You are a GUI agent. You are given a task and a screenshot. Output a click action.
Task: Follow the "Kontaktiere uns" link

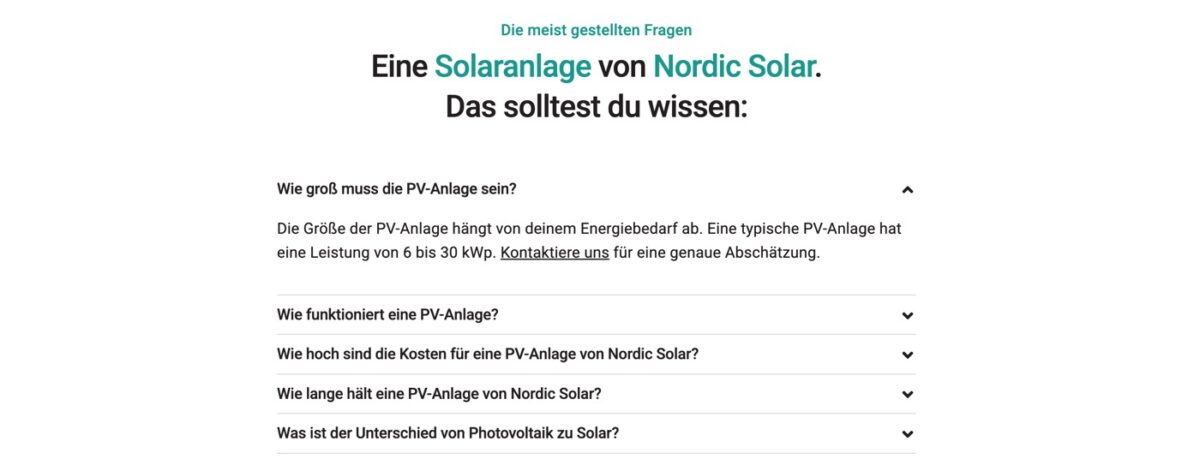coord(555,253)
